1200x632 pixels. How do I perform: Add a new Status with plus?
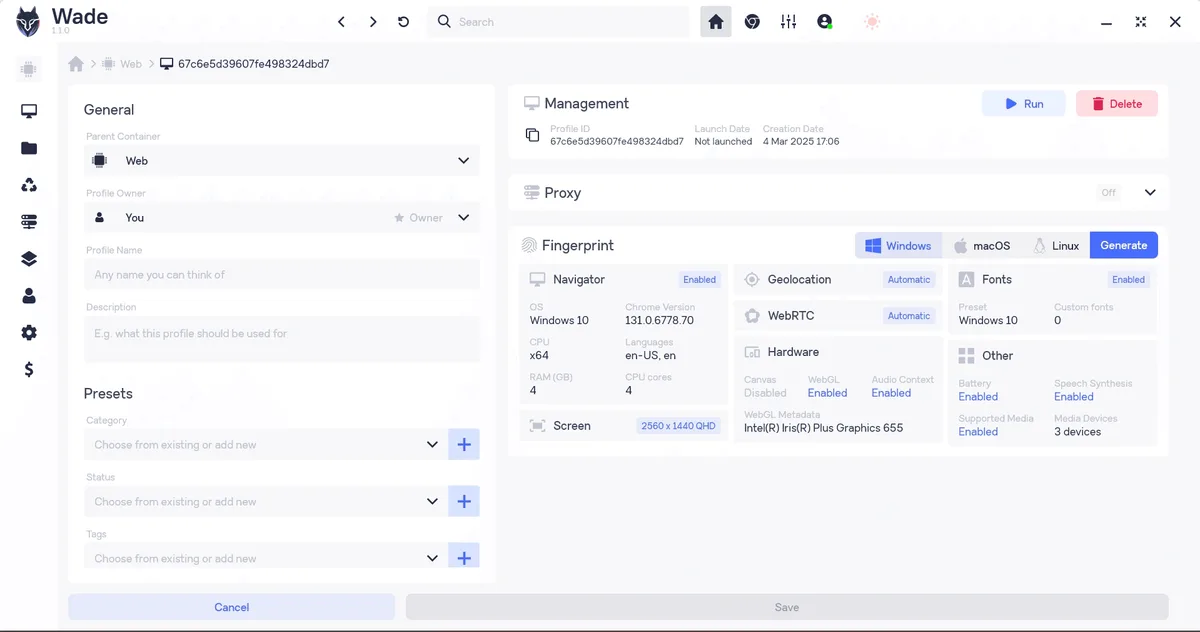coord(464,502)
